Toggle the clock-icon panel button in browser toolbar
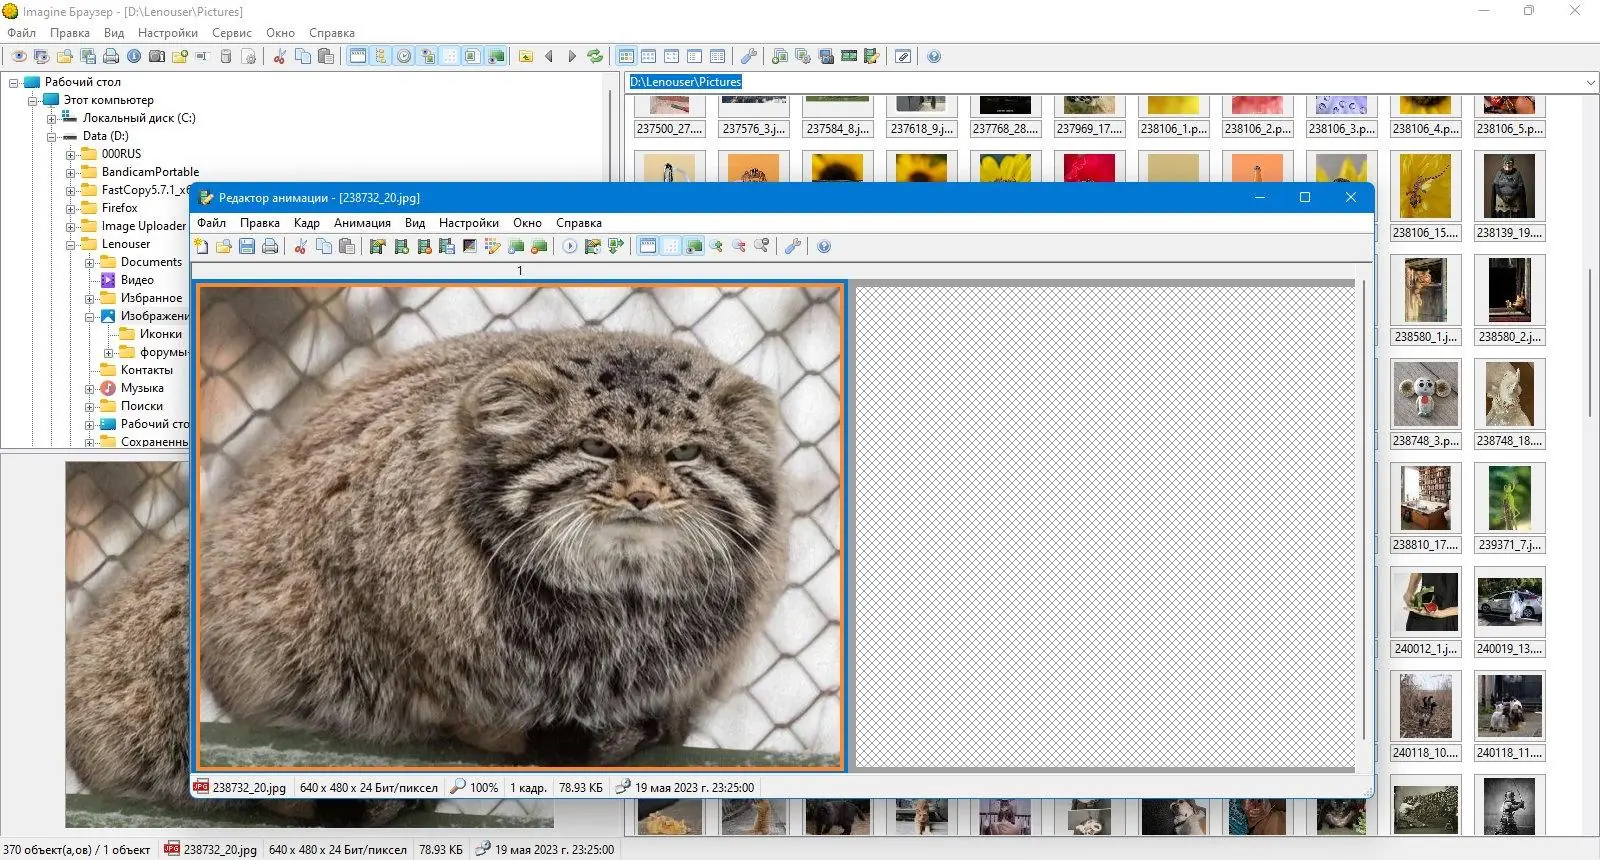Image resolution: width=1600 pixels, height=860 pixels. click(404, 56)
